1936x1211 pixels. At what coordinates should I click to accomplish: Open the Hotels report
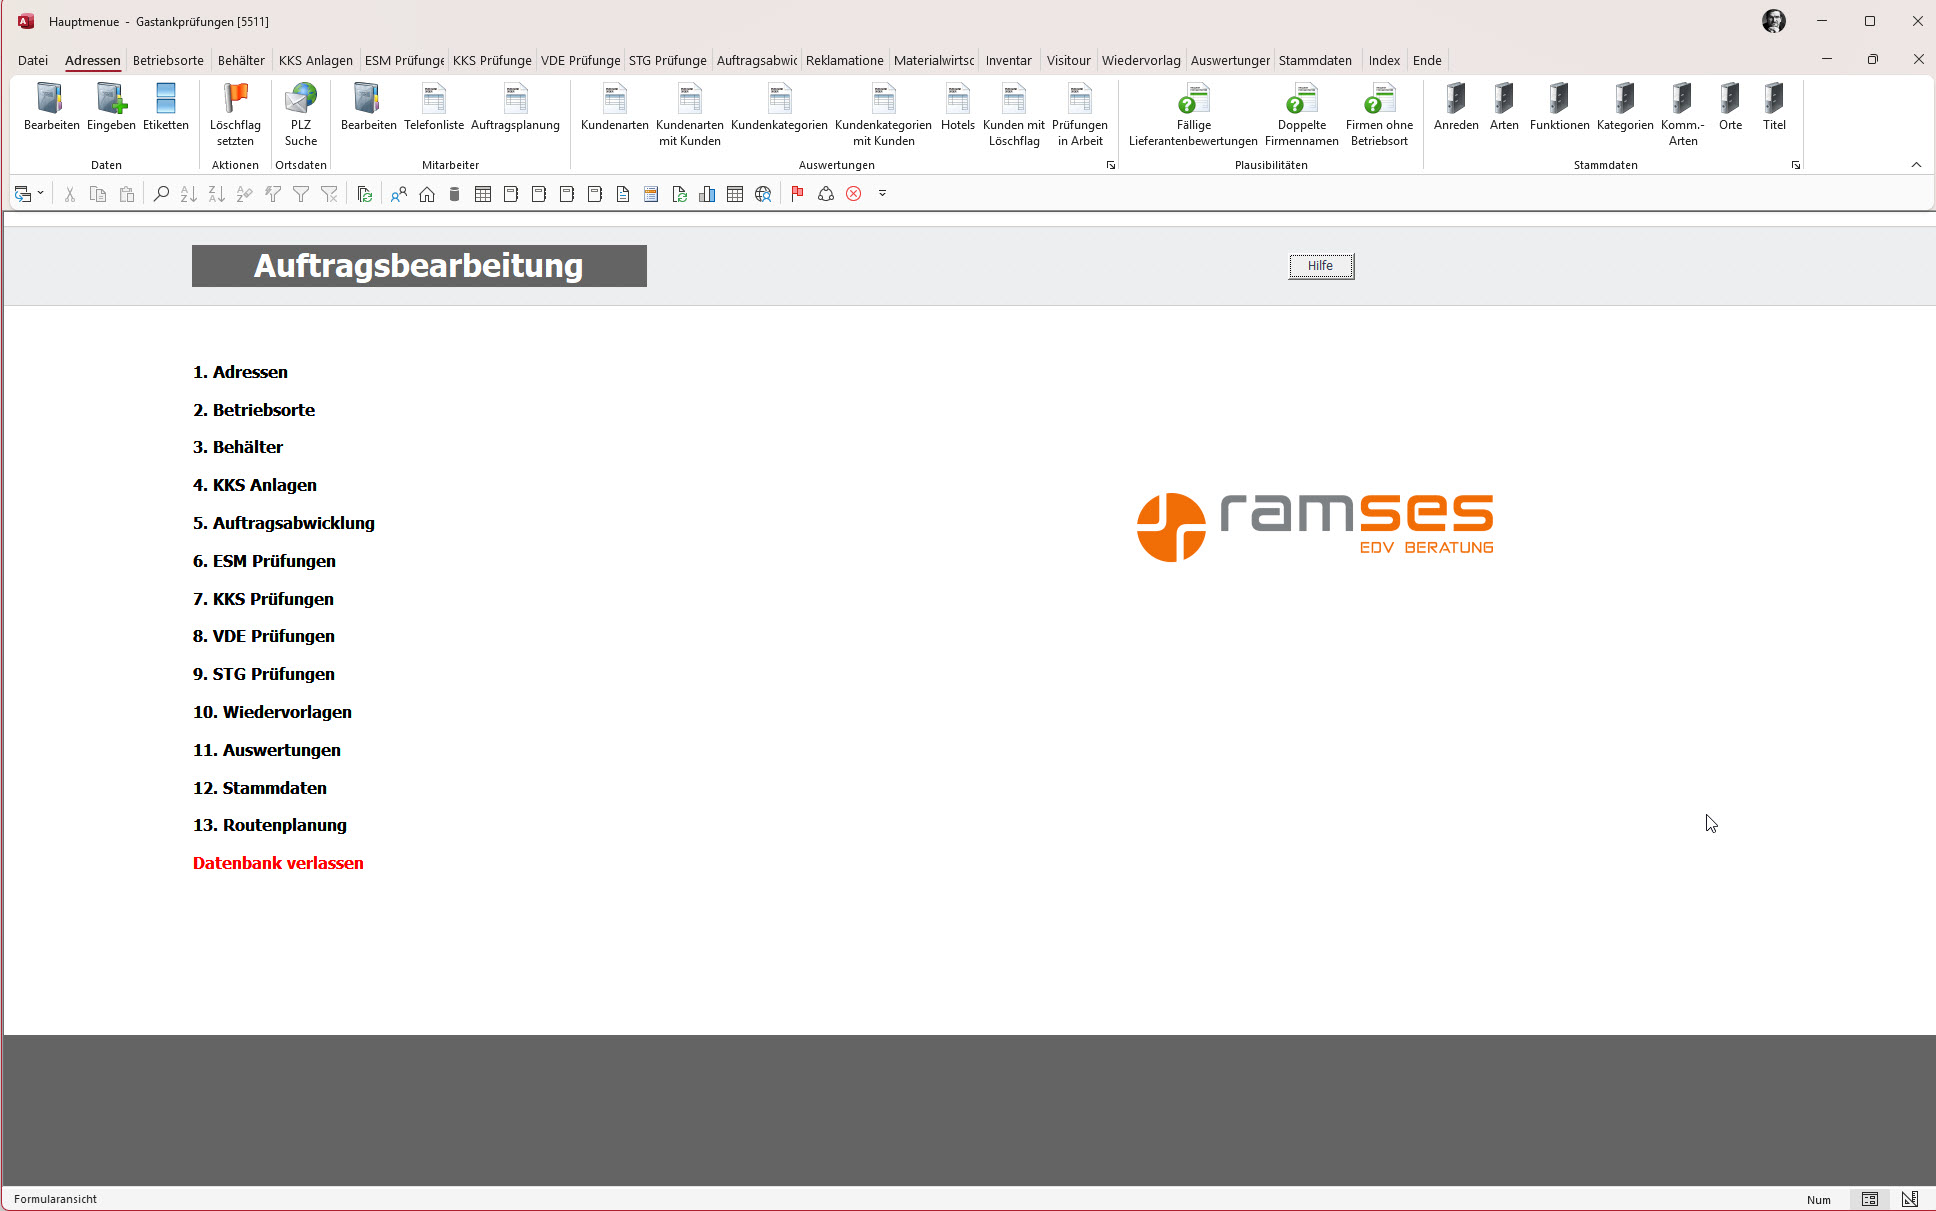click(x=958, y=108)
